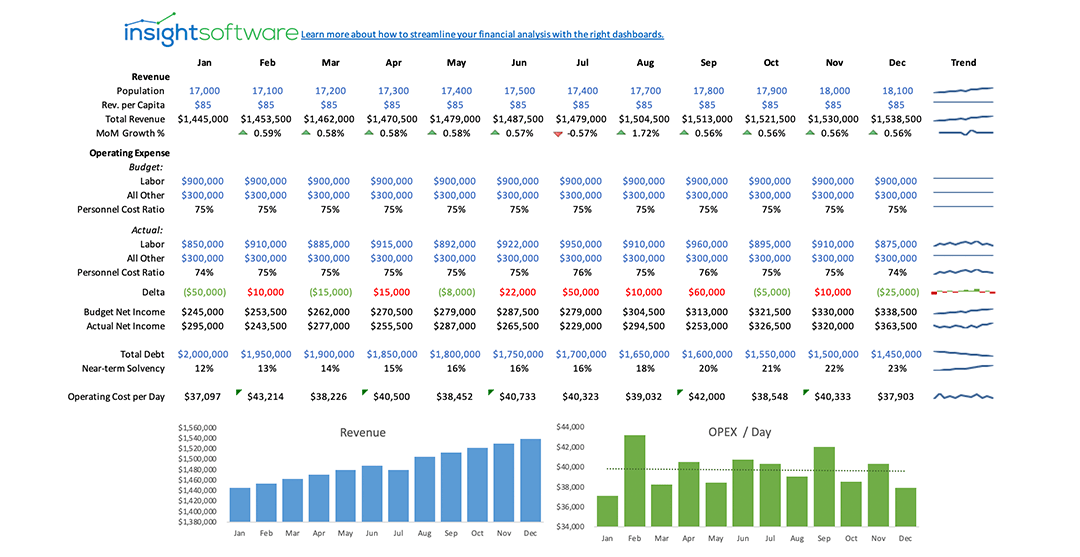
Task: Select the Delta red-green trend sparkline
Action: click(963, 292)
